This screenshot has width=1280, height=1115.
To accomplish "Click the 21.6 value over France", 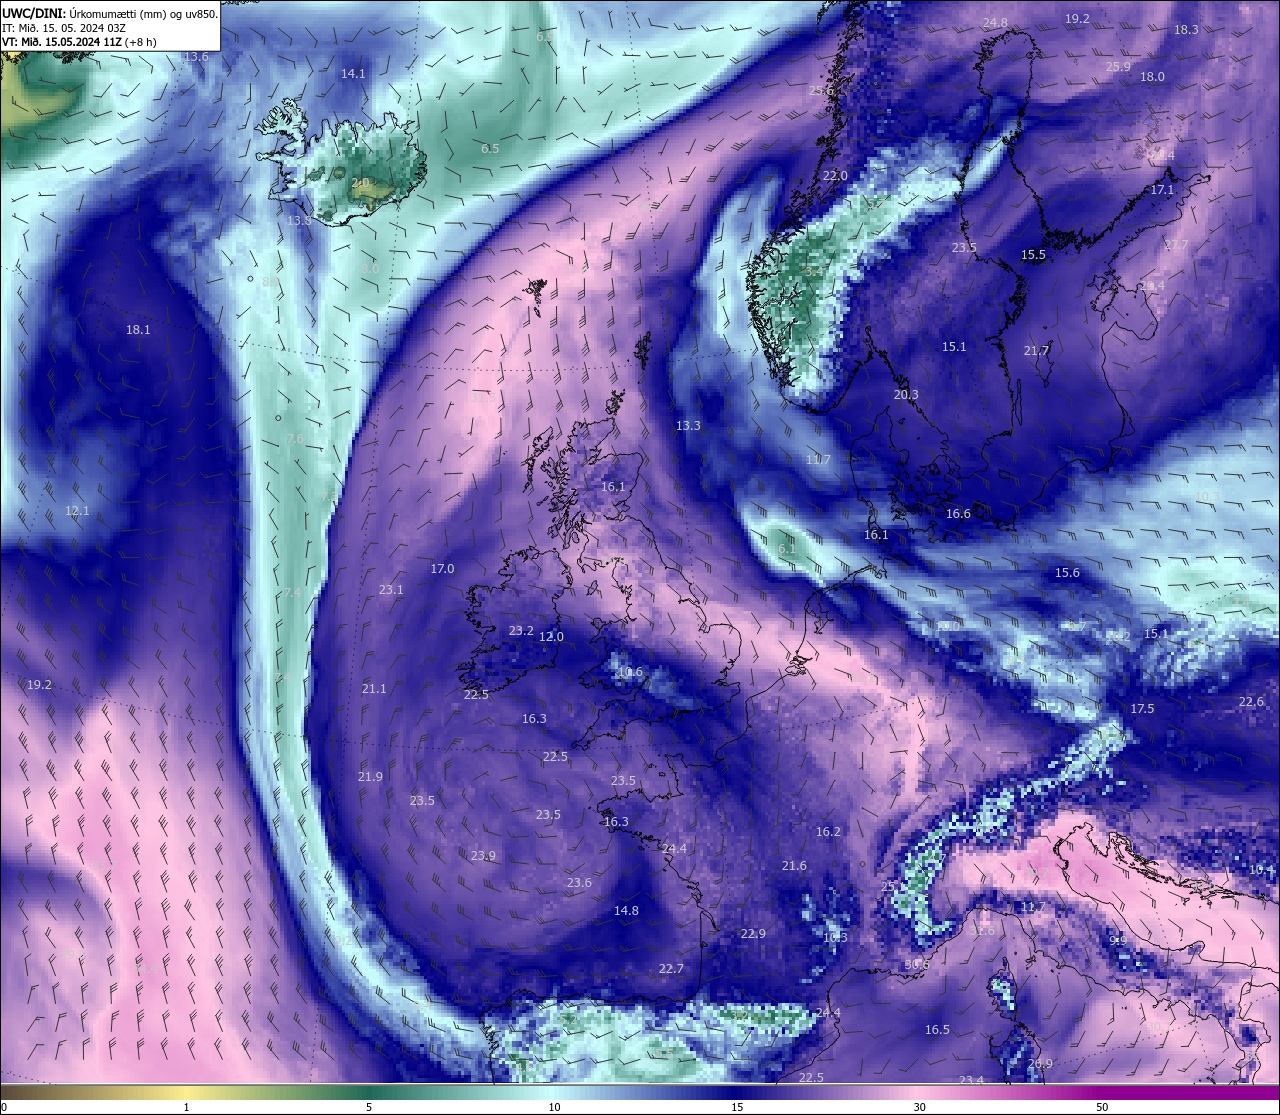I will point(794,866).
